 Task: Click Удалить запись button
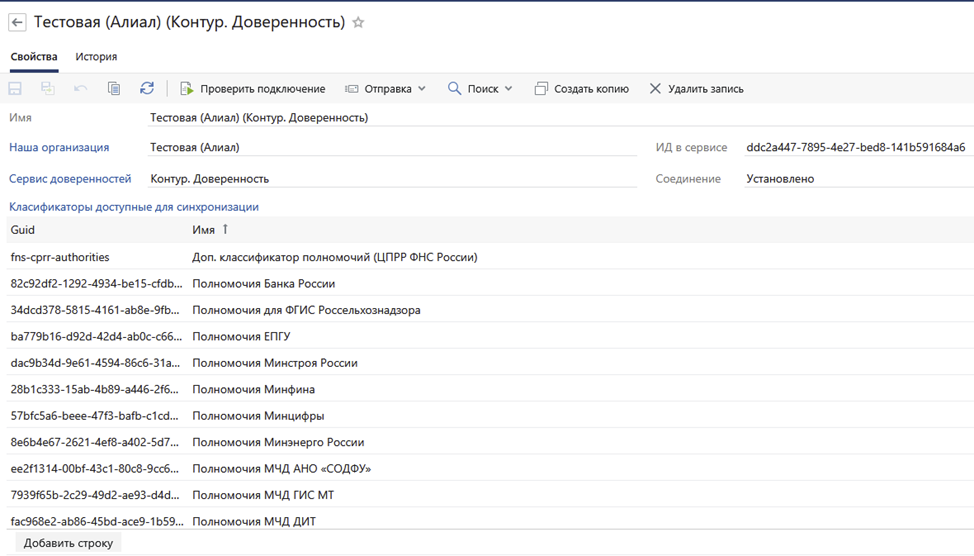(x=696, y=89)
